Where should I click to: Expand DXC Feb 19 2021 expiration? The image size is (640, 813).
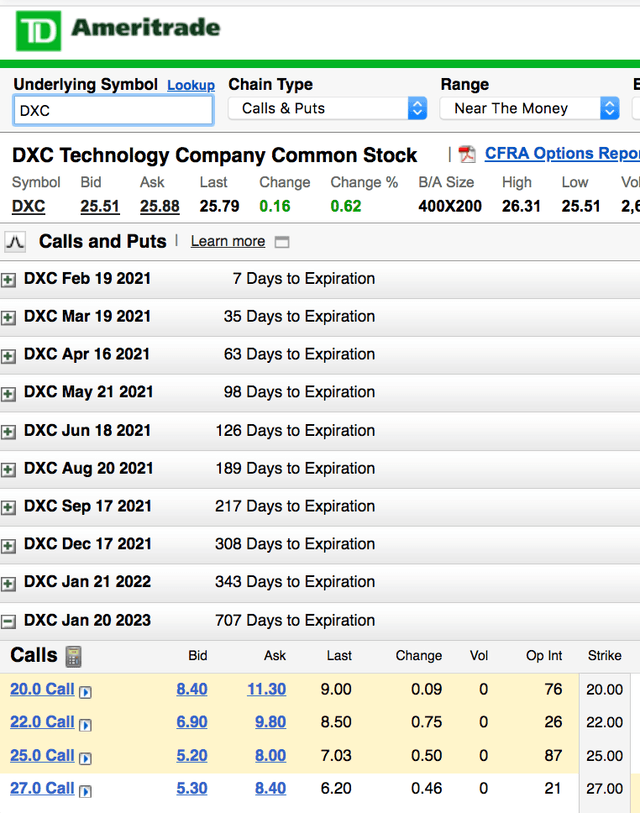click(x=8, y=281)
